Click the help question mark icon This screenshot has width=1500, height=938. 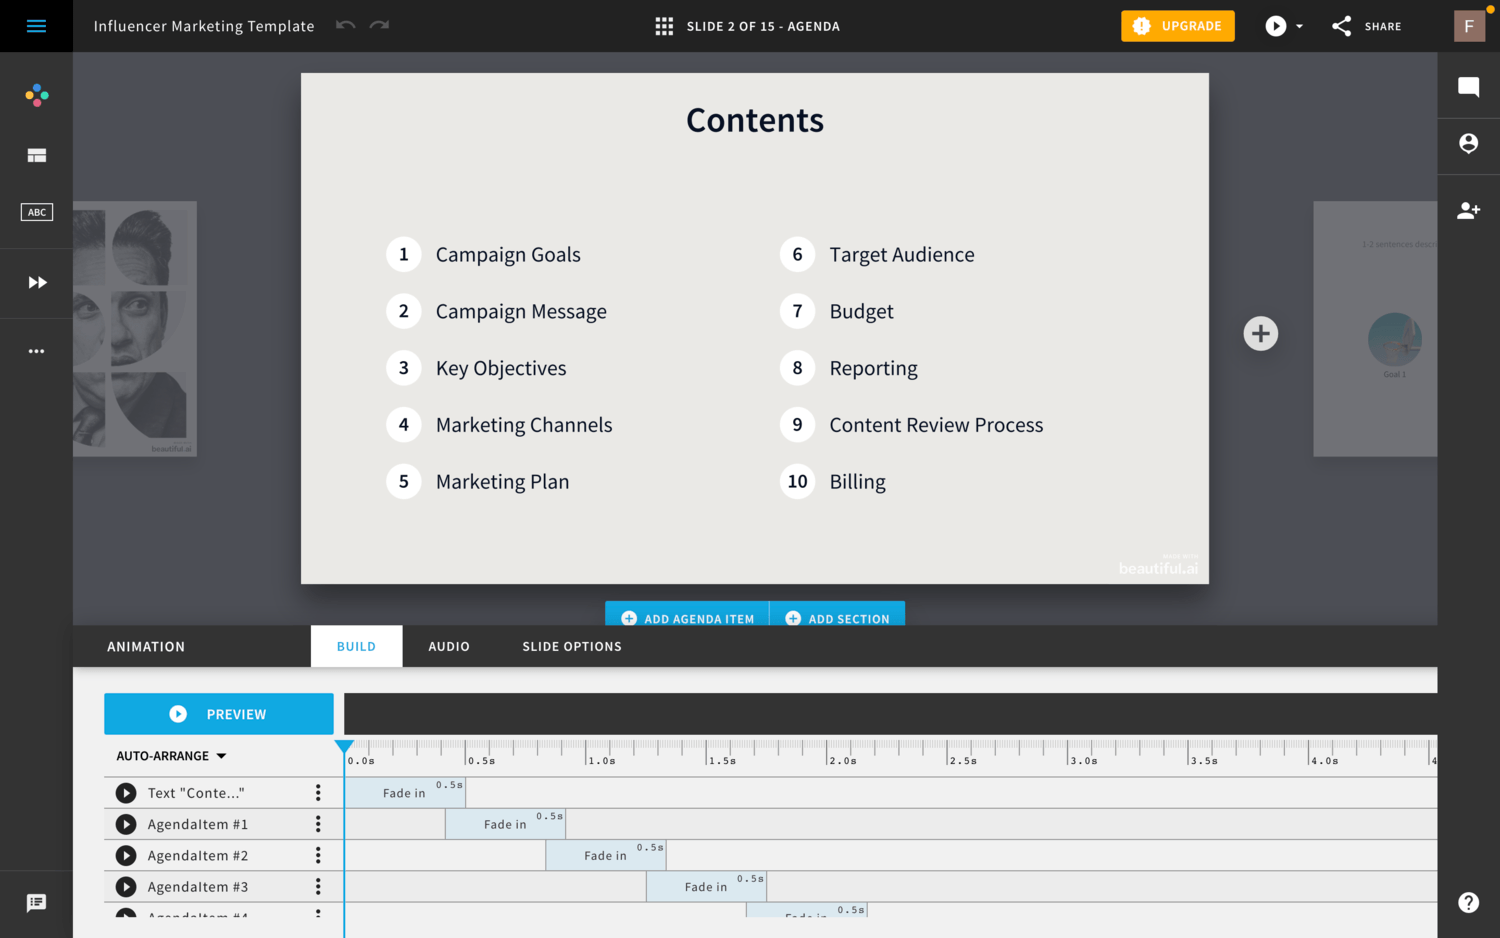[1468, 902]
